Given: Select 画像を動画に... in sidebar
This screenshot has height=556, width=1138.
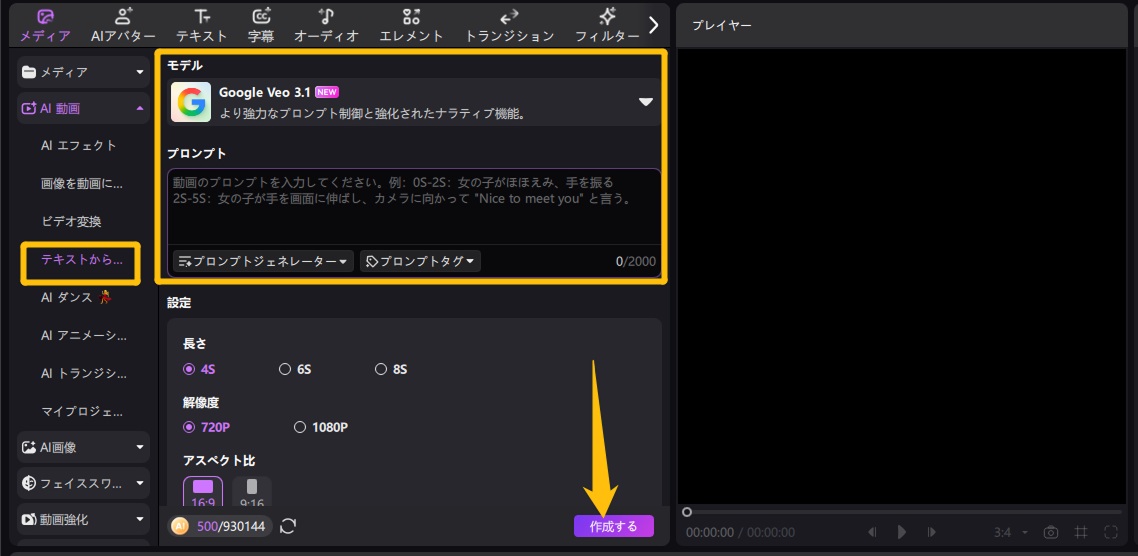Looking at the screenshot, I should 82,184.
